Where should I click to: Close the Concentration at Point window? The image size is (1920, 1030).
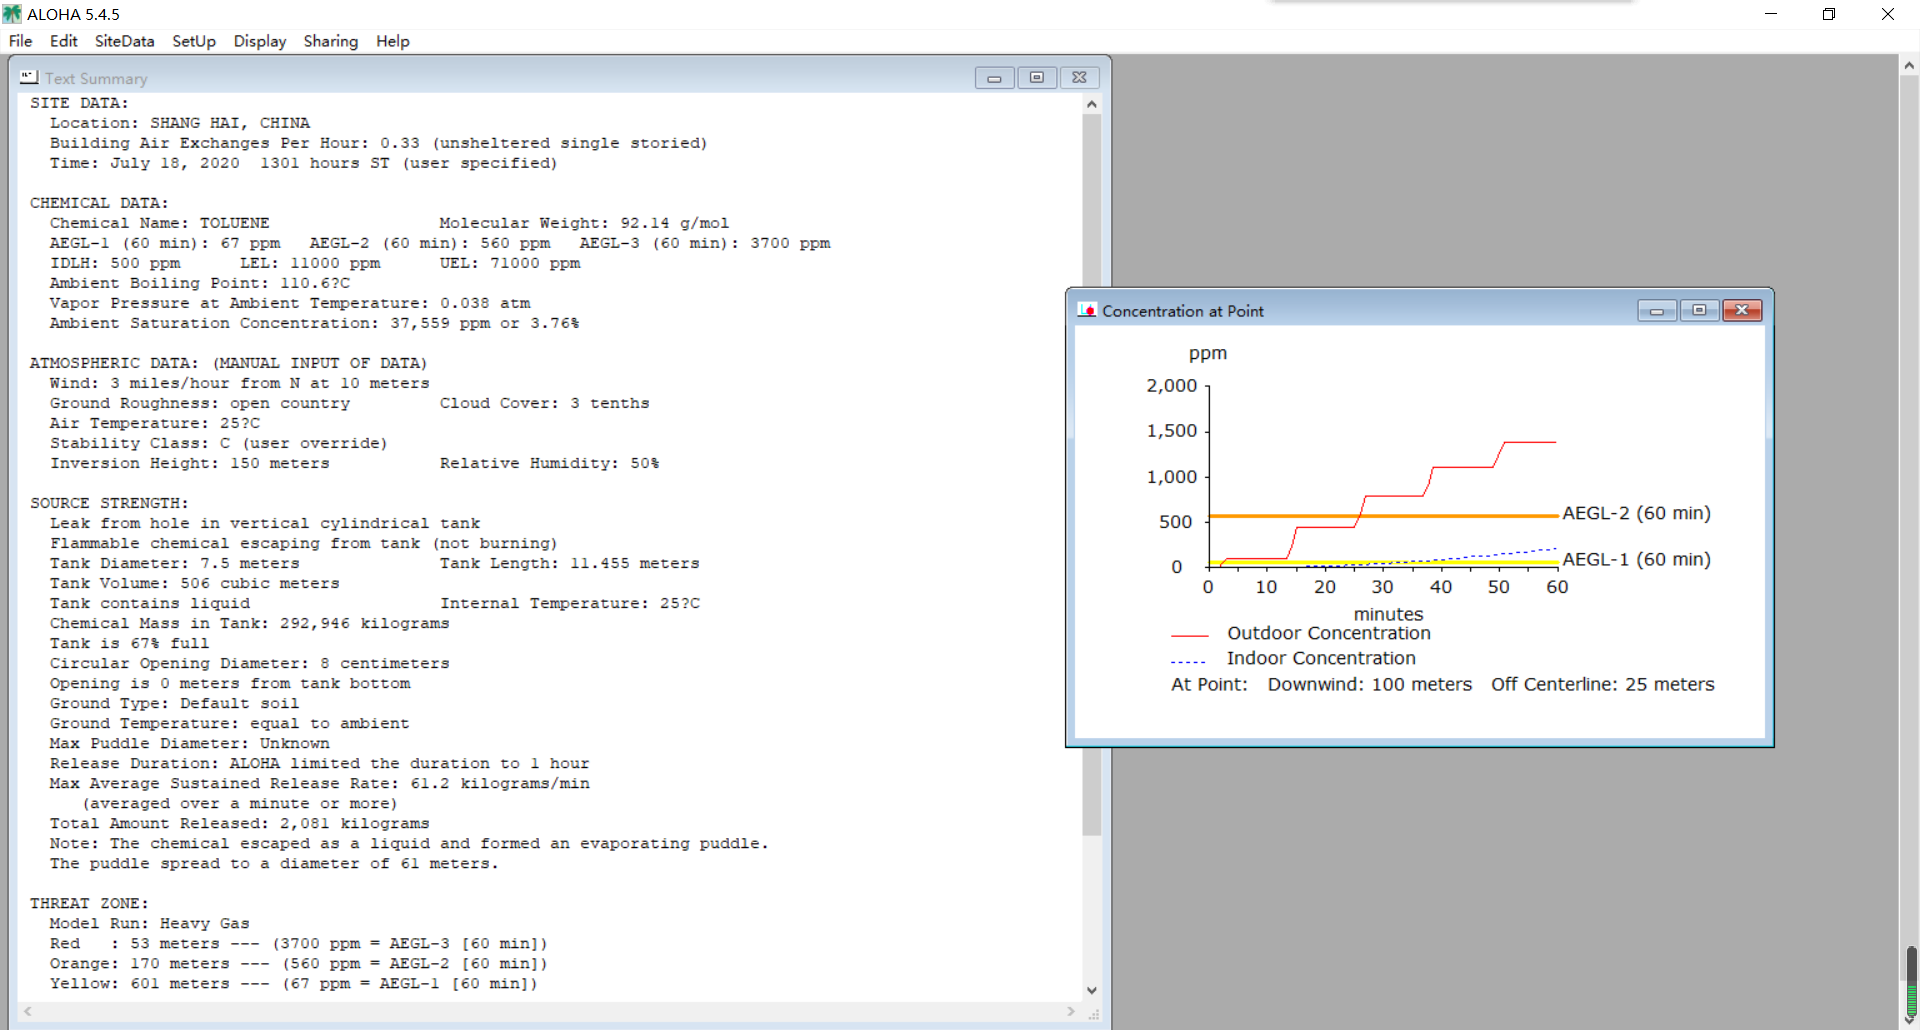pos(1742,310)
